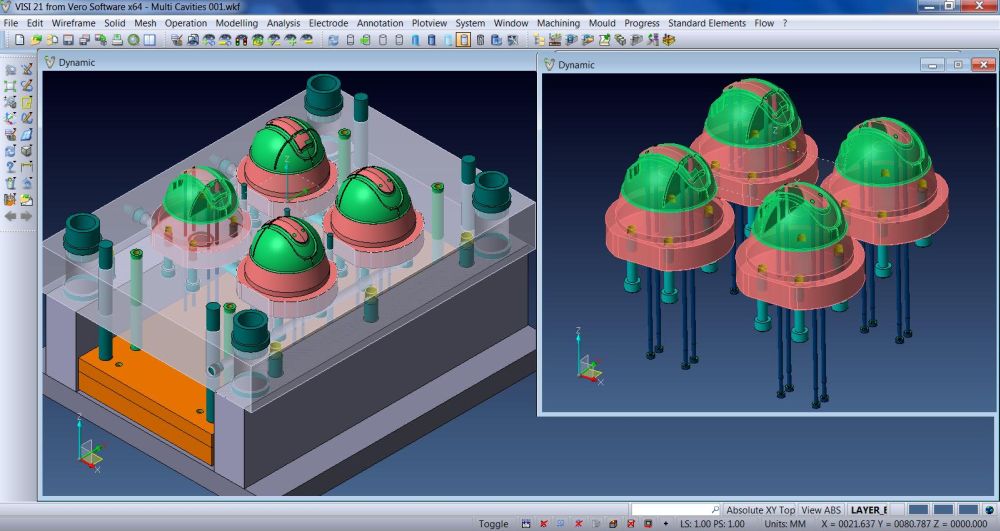The width and height of the screenshot is (1000, 531).
Task: Open the LAYER_E layer selector
Action: pos(868,509)
